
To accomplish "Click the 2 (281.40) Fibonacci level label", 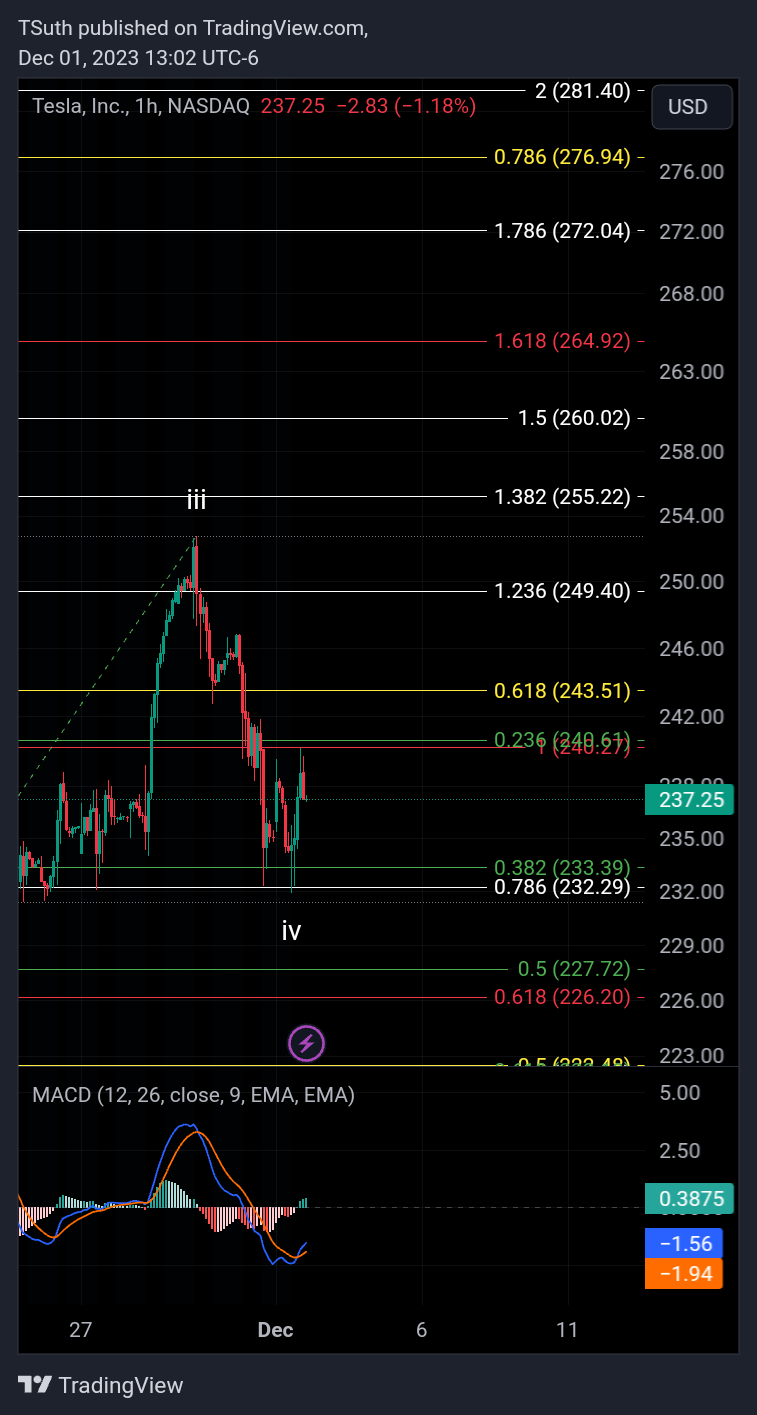I will pyautogui.click(x=583, y=91).
